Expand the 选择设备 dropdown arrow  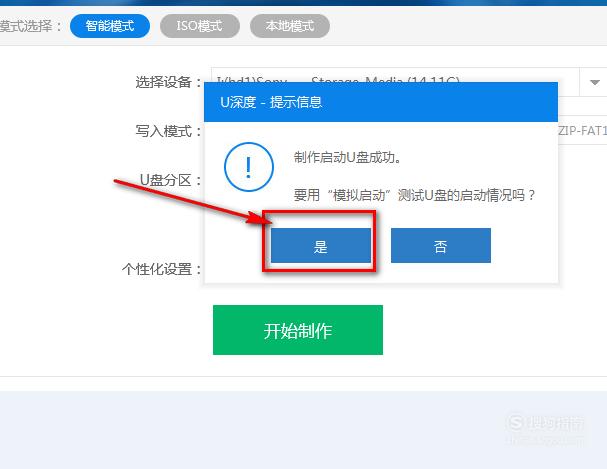594,82
